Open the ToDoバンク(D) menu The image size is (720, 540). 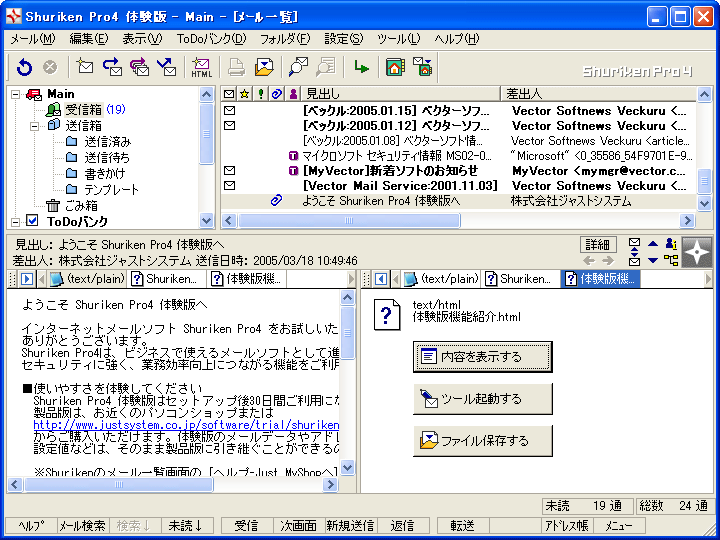[212, 39]
